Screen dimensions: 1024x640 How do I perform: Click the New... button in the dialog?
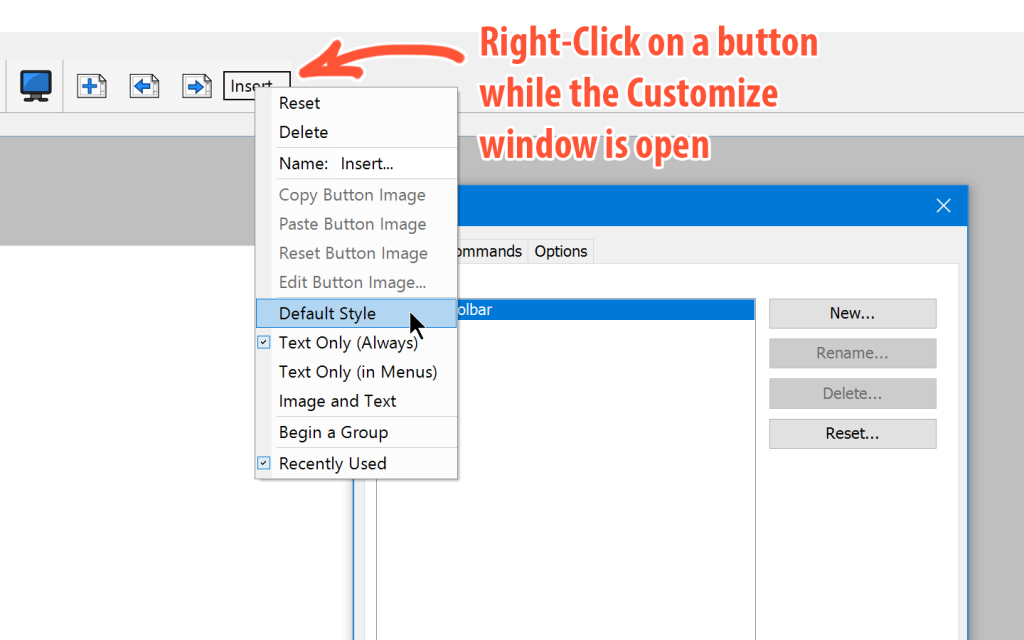[852, 314]
